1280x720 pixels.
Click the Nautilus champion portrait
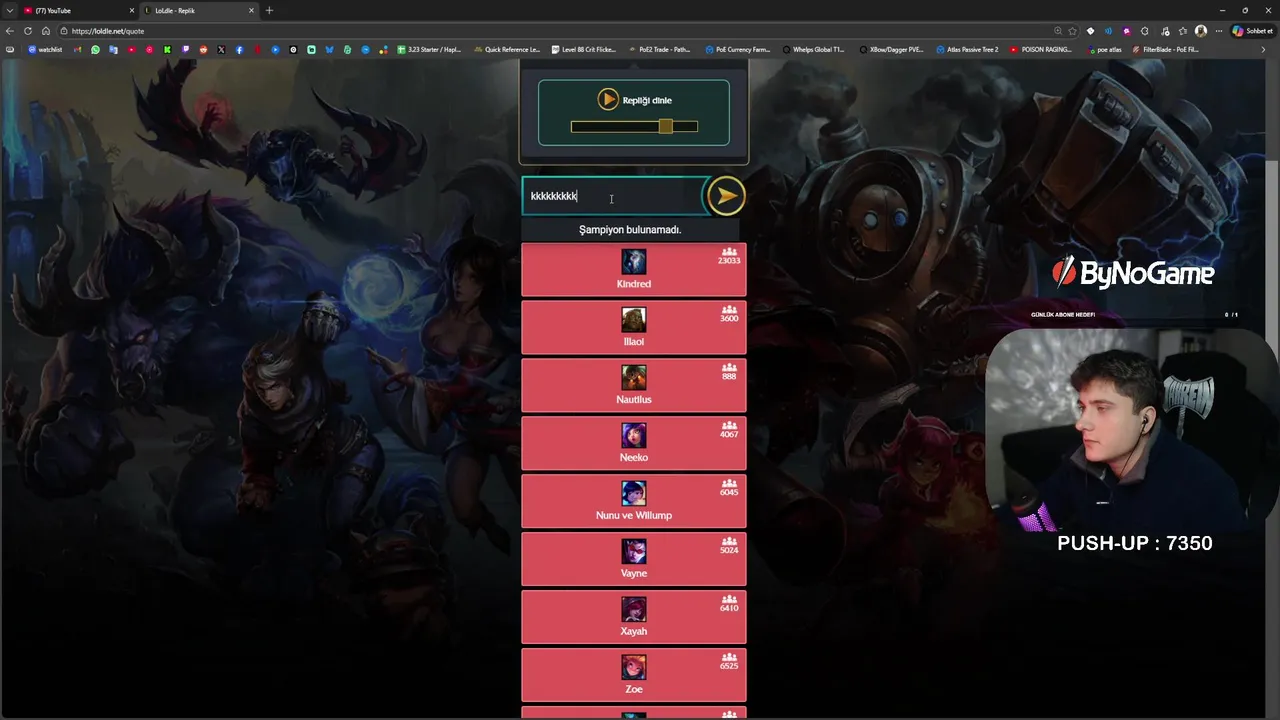634,378
